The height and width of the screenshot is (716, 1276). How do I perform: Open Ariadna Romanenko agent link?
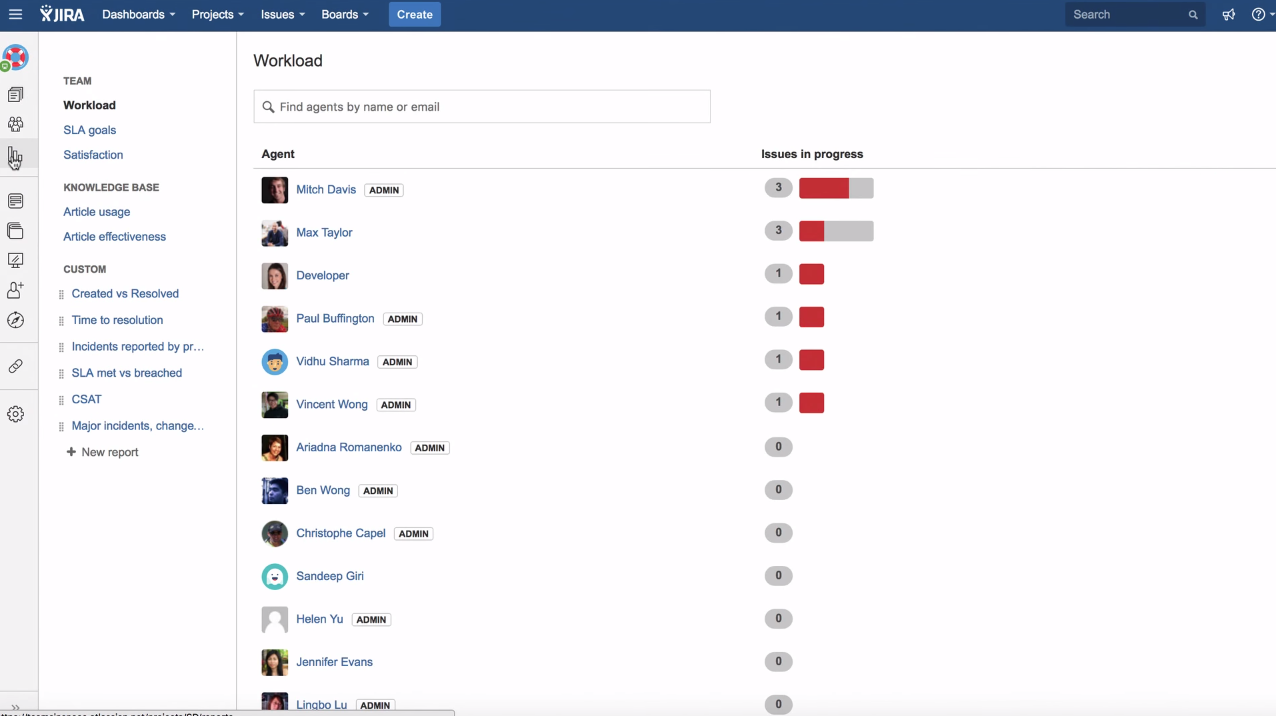tap(349, 448)
